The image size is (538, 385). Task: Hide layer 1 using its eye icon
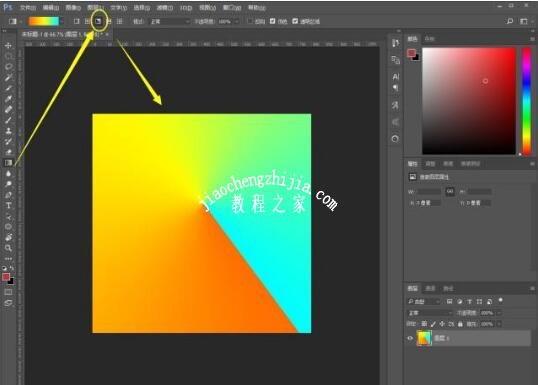pos(410,338)
